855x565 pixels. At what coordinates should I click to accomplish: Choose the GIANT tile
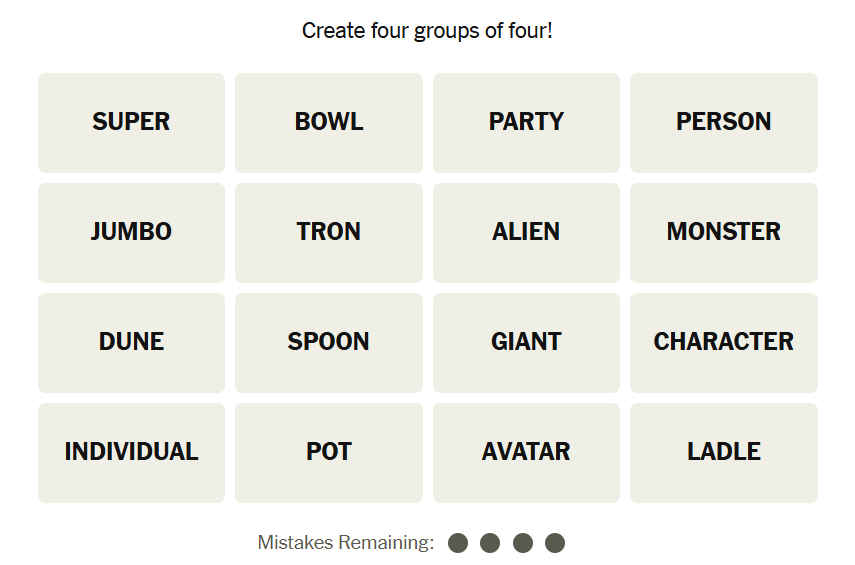[x=526, y=342]
